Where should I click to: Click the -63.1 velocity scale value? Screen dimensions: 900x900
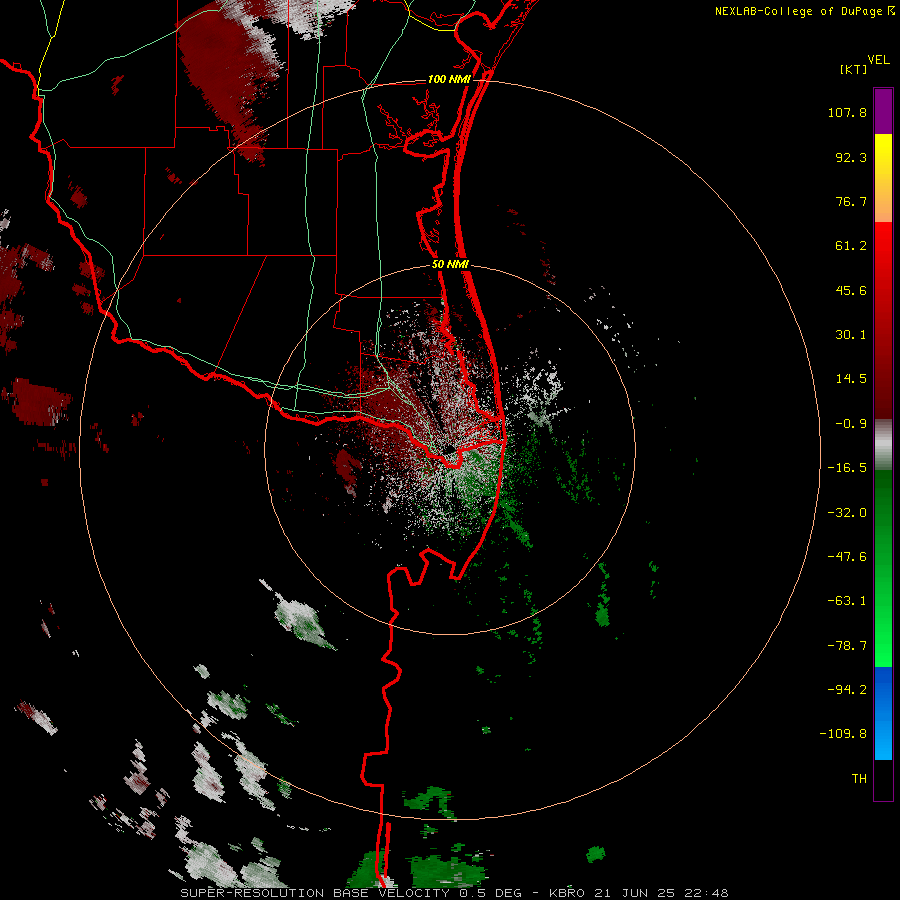click(x=847, y=601)
